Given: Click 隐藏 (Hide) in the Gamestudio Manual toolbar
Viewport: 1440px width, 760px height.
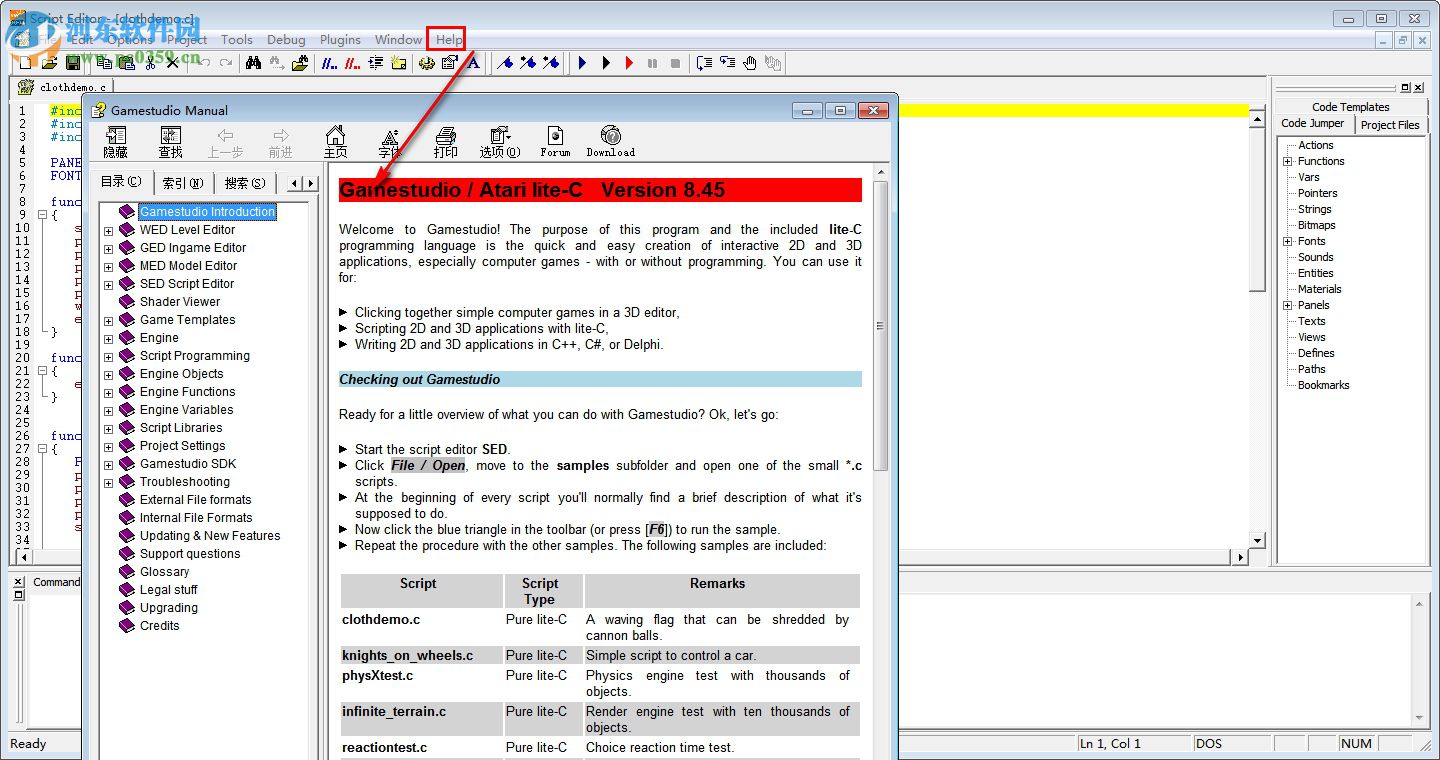Looking at the screenshot, I should tap(115, 143).
